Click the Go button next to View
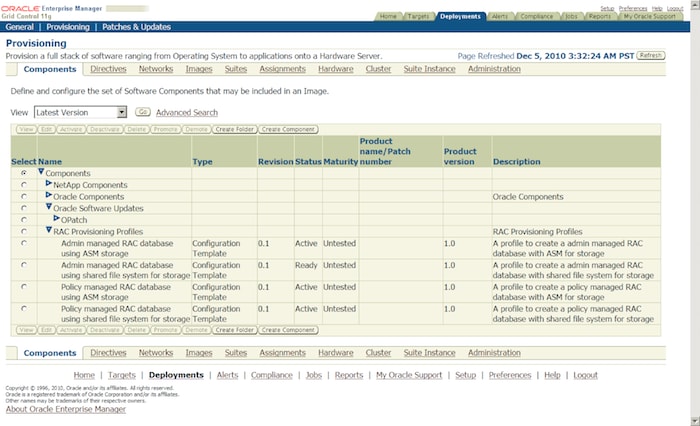The height and width of the screenshot is (426, 700). point(142,112)
